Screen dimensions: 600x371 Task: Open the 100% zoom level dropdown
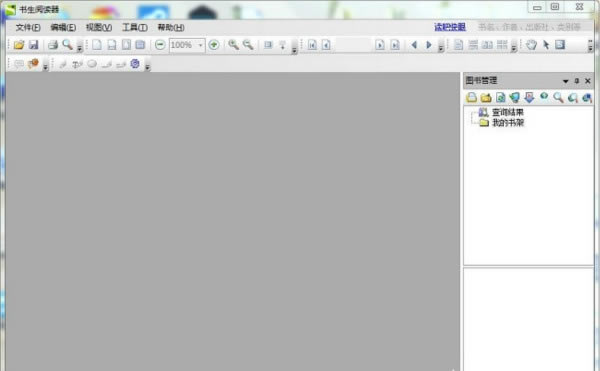click(x=200, y=45)
